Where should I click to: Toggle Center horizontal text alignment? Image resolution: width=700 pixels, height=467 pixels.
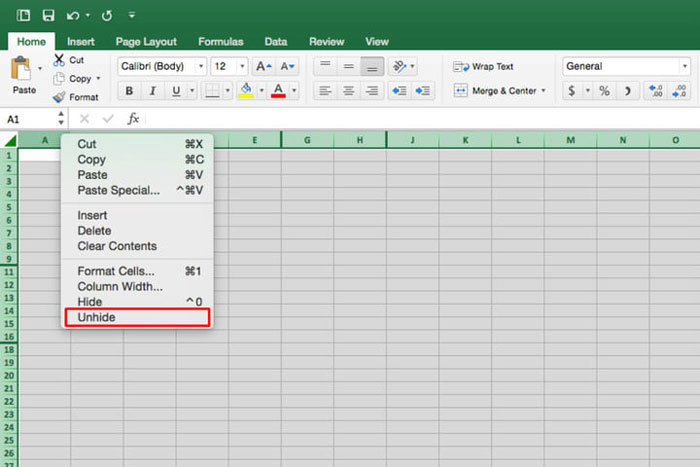[349, 91]
